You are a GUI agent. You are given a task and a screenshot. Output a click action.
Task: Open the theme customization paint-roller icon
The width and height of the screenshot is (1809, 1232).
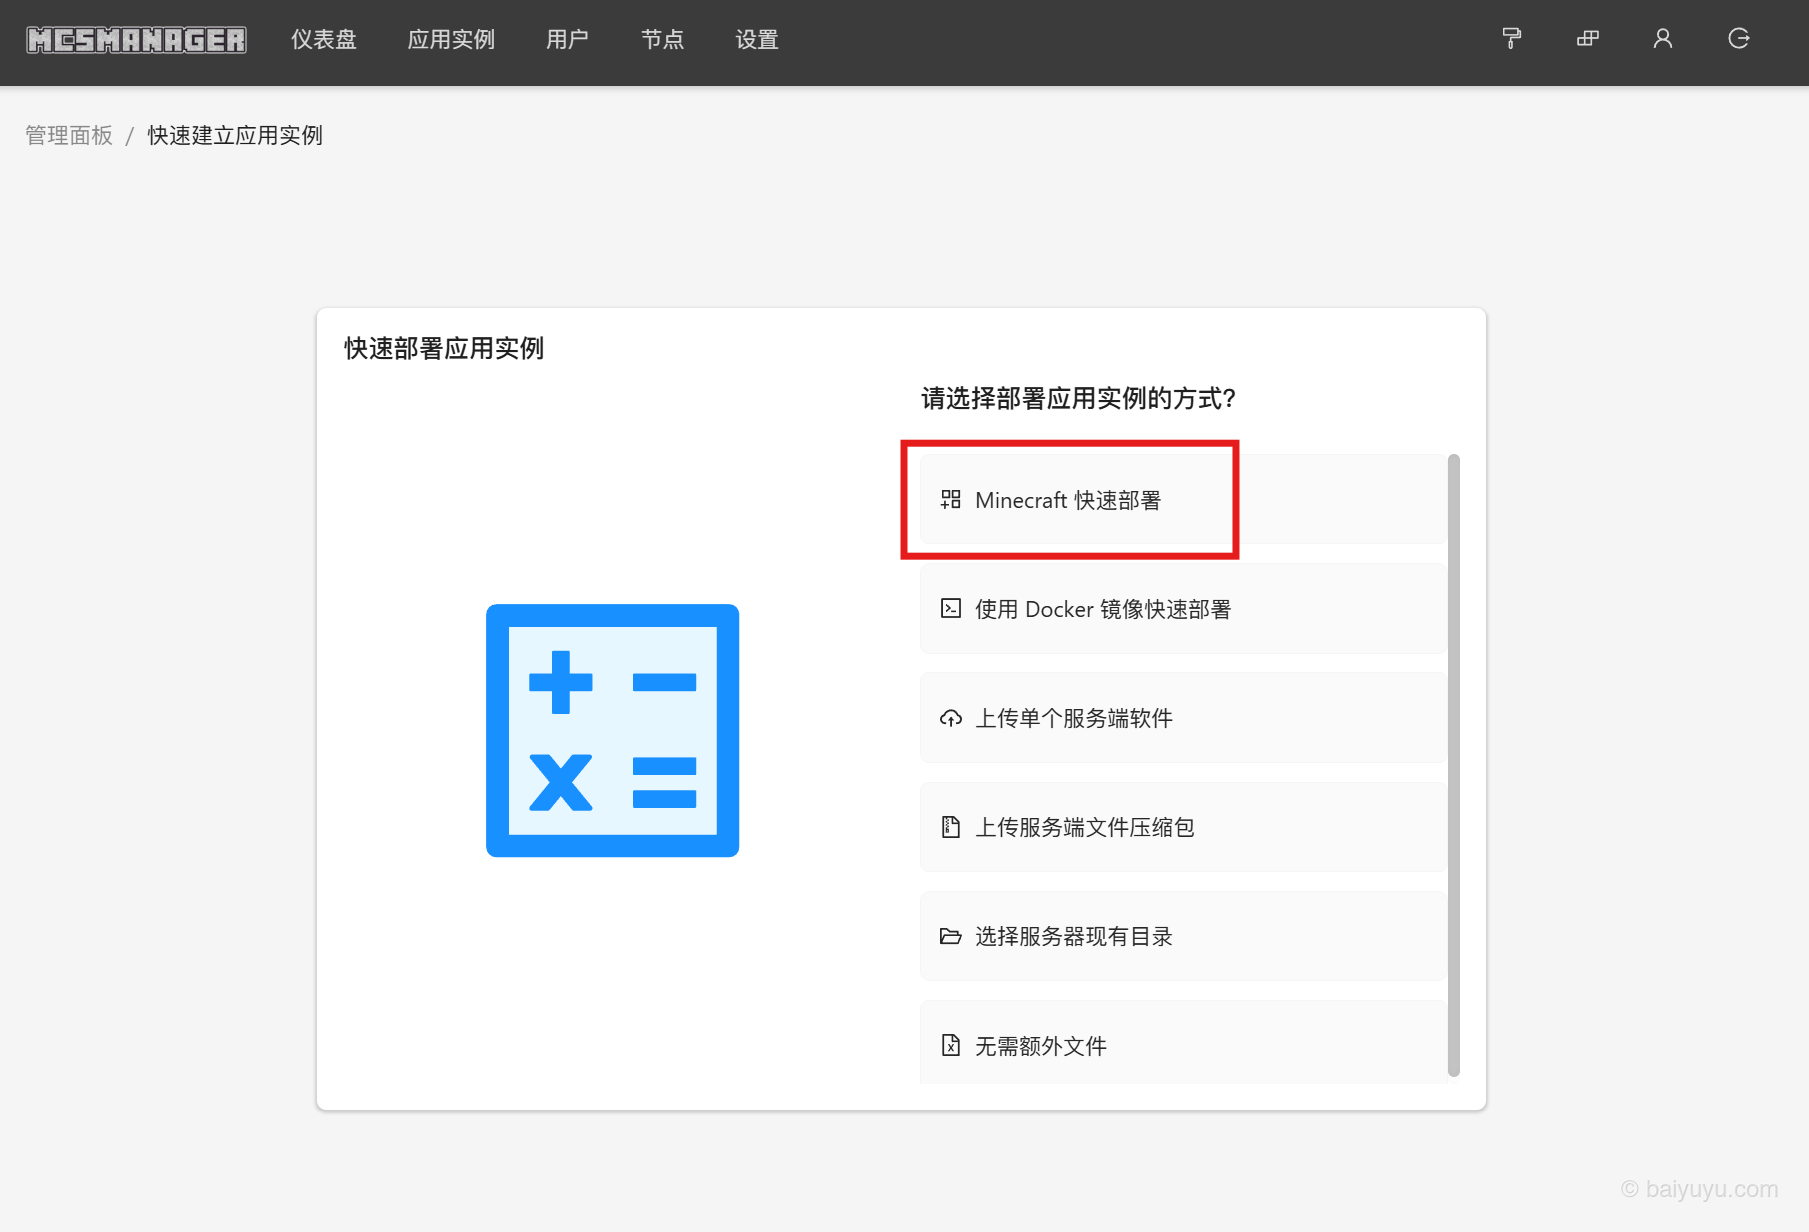tap(1511, 38)
